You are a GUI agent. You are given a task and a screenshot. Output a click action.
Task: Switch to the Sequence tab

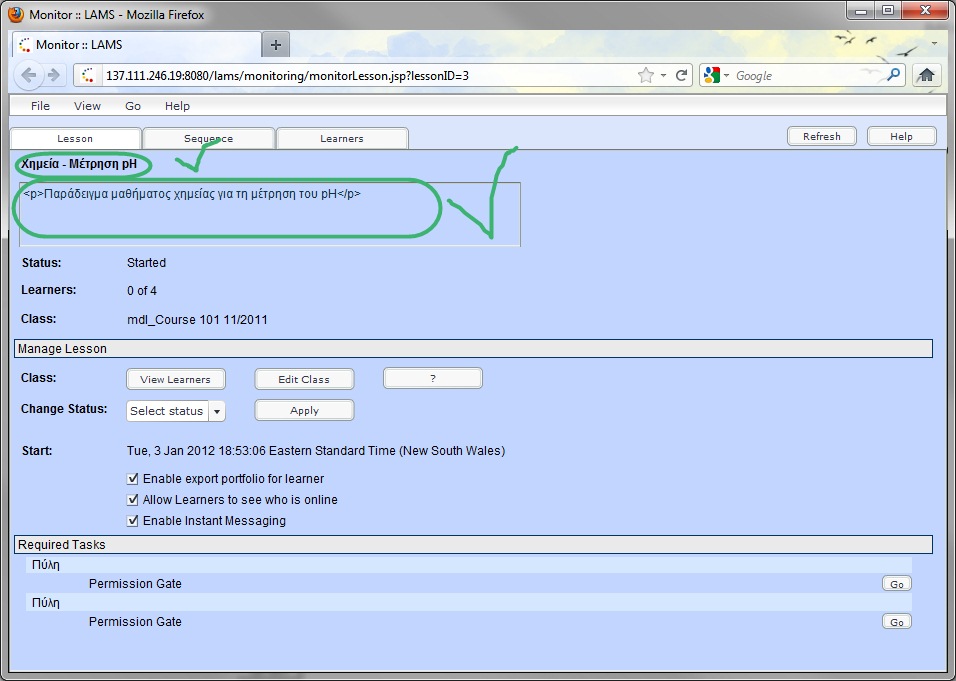click(208, 138)
